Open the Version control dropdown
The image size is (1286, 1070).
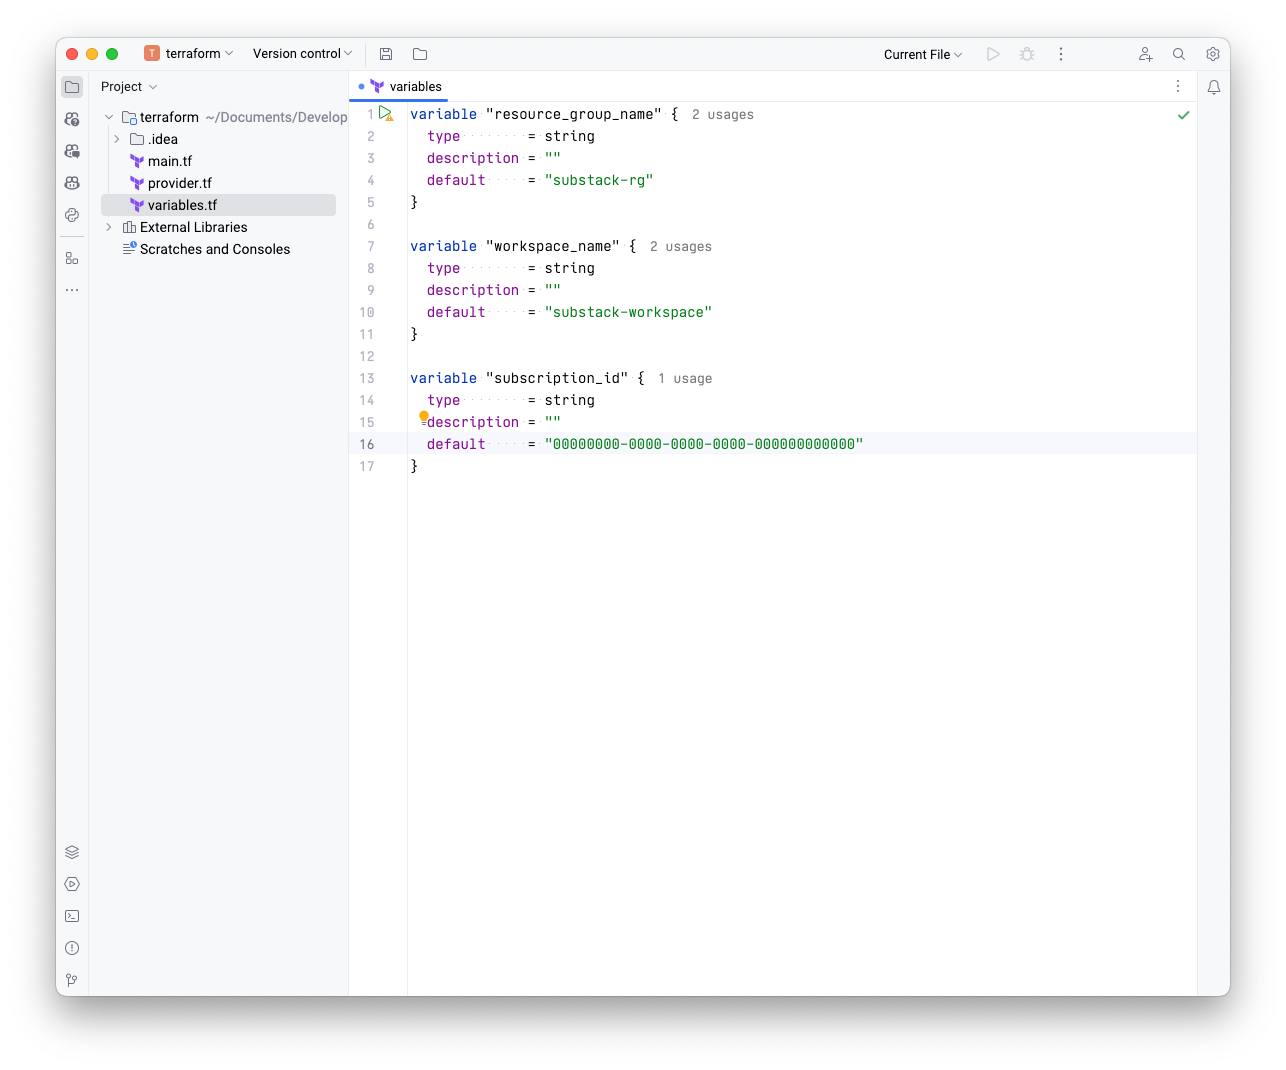click(x=302, y=53)
